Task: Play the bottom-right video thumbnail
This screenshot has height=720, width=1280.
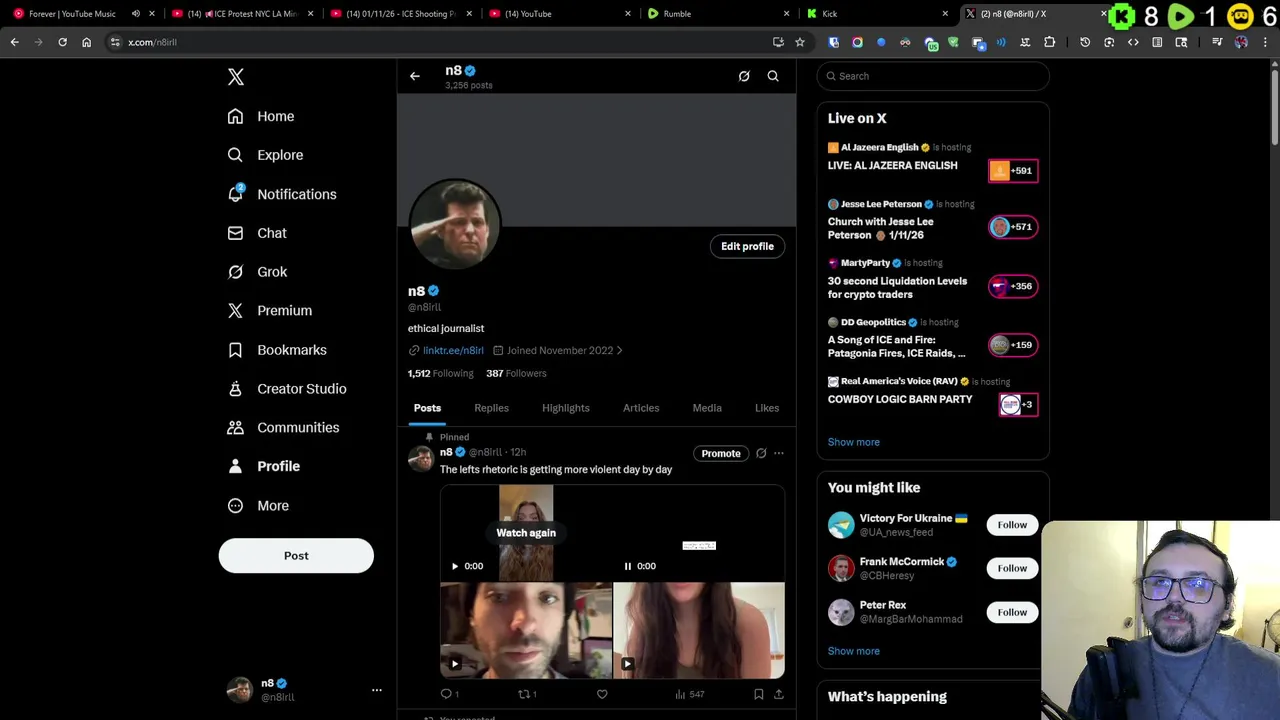Action: (x=627, y=663)
